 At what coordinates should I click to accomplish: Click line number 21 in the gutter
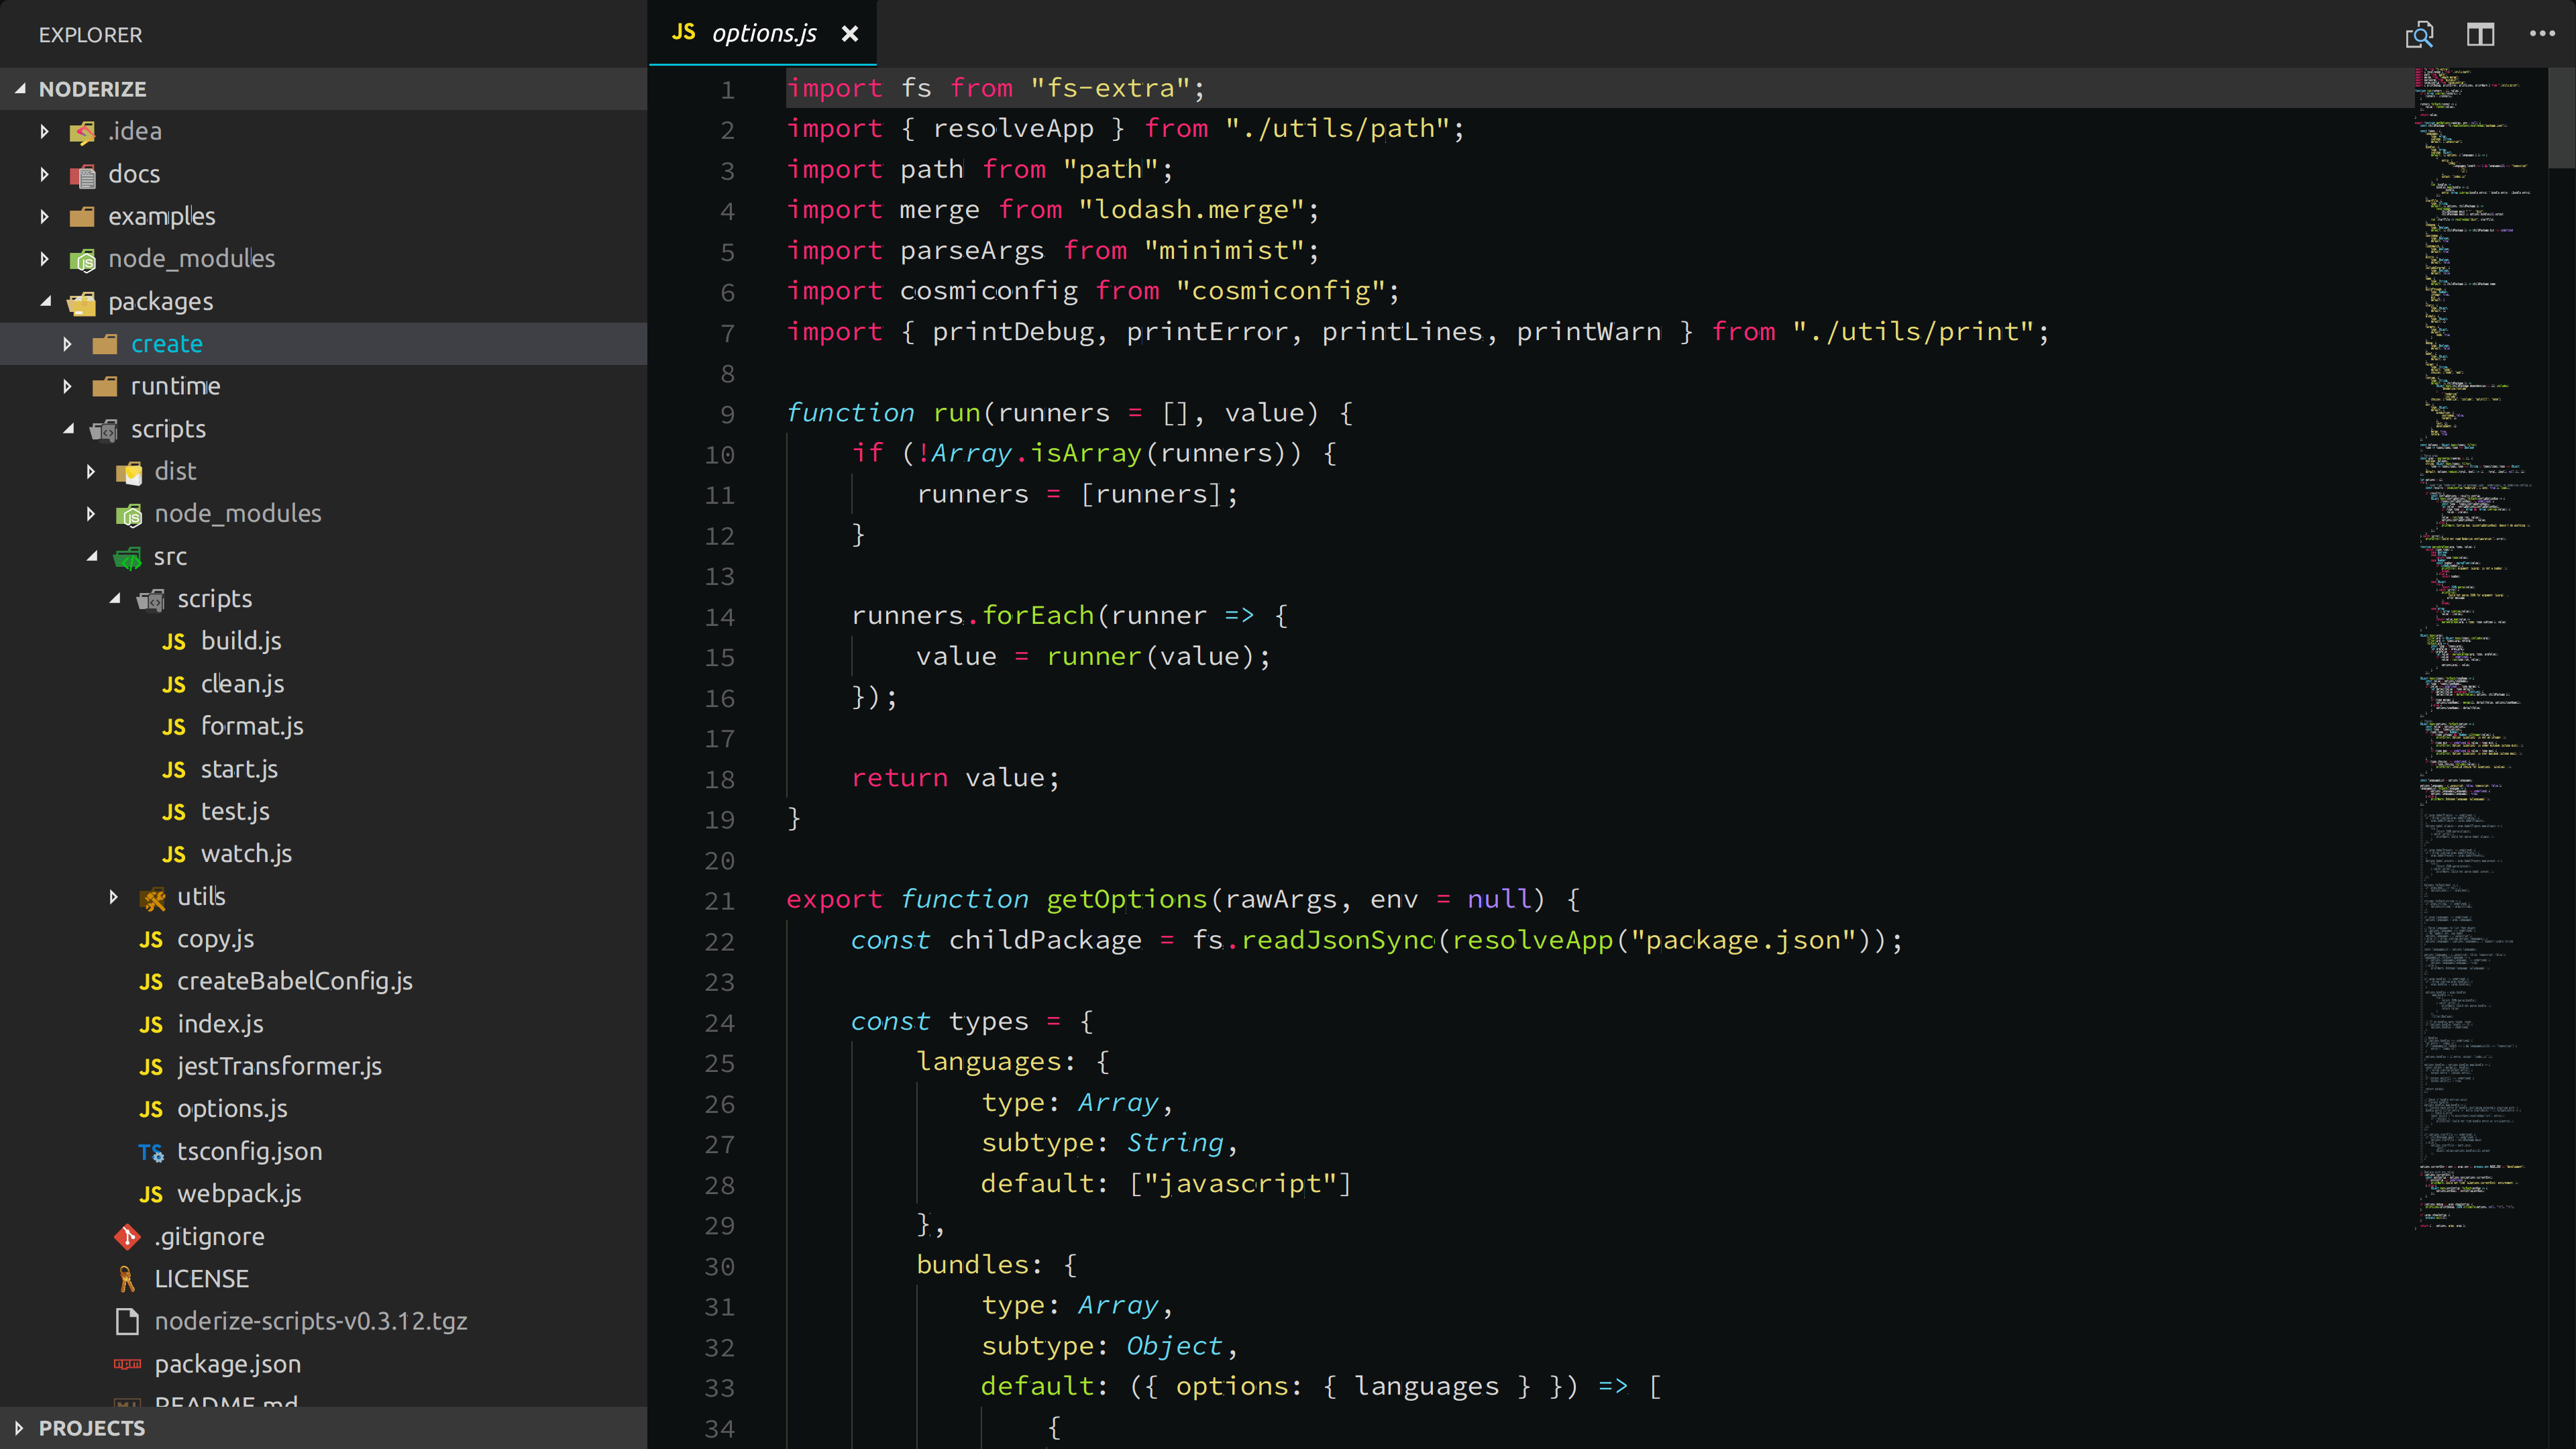[719, 901]
